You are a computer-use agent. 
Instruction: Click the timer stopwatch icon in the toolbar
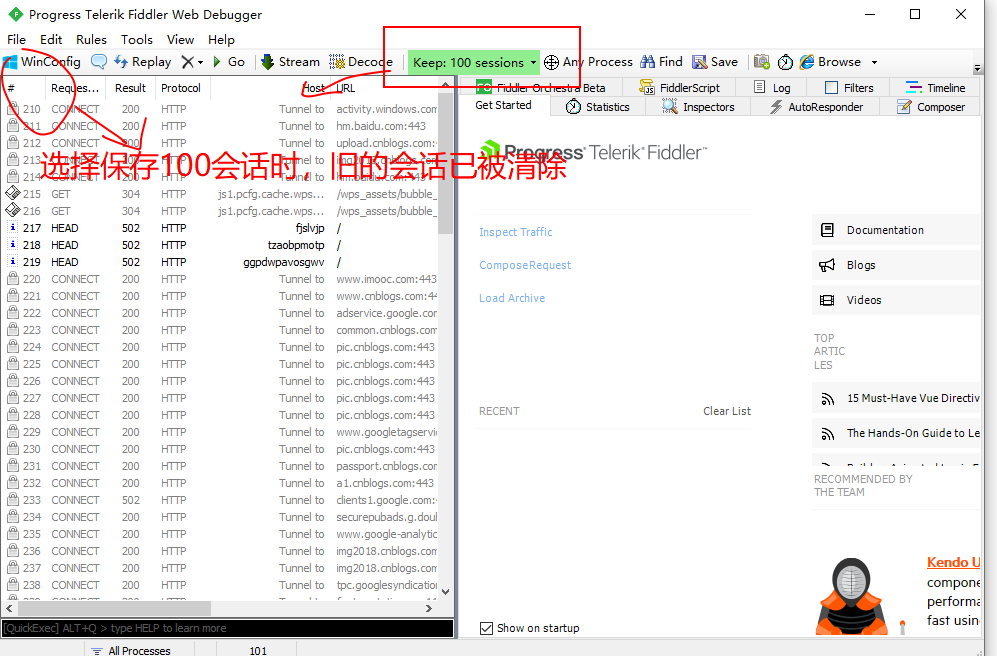[x=785, y=62]
